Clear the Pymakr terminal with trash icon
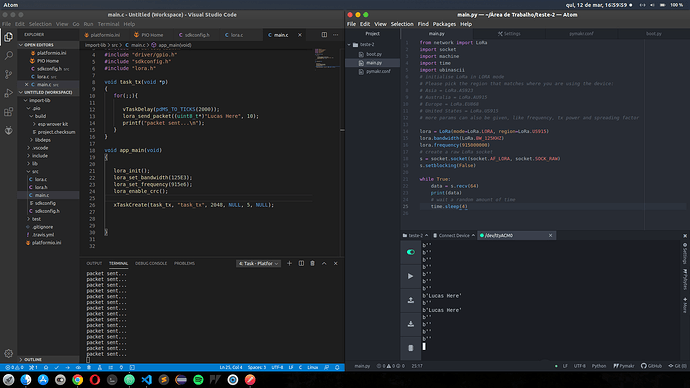This screenshot has height=388, width=690. (411, 348)
